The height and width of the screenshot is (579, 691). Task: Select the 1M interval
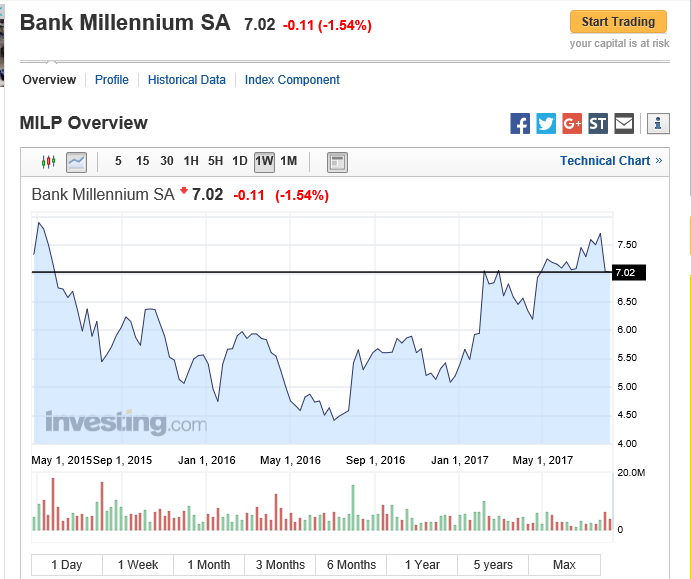pyautogui.click(x=289, y=161)
